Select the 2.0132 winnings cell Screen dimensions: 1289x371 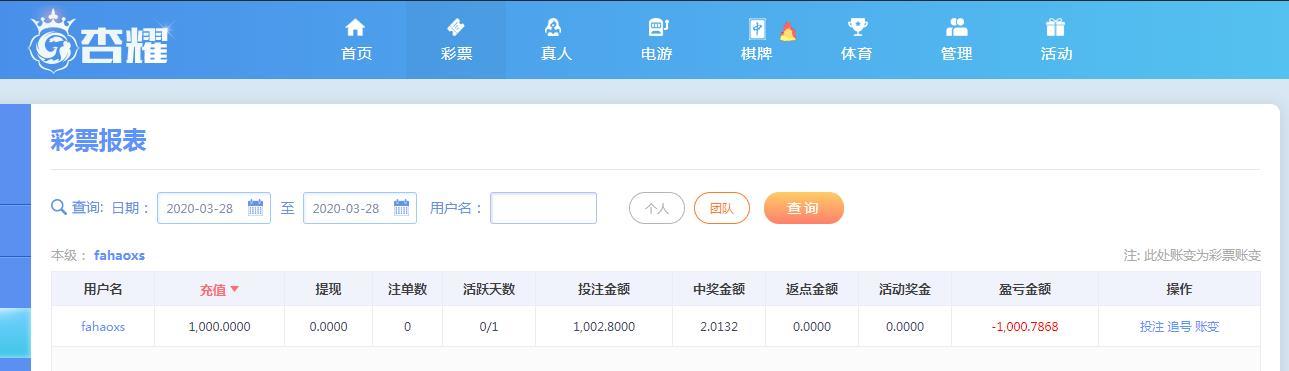[x=719, y=326]
